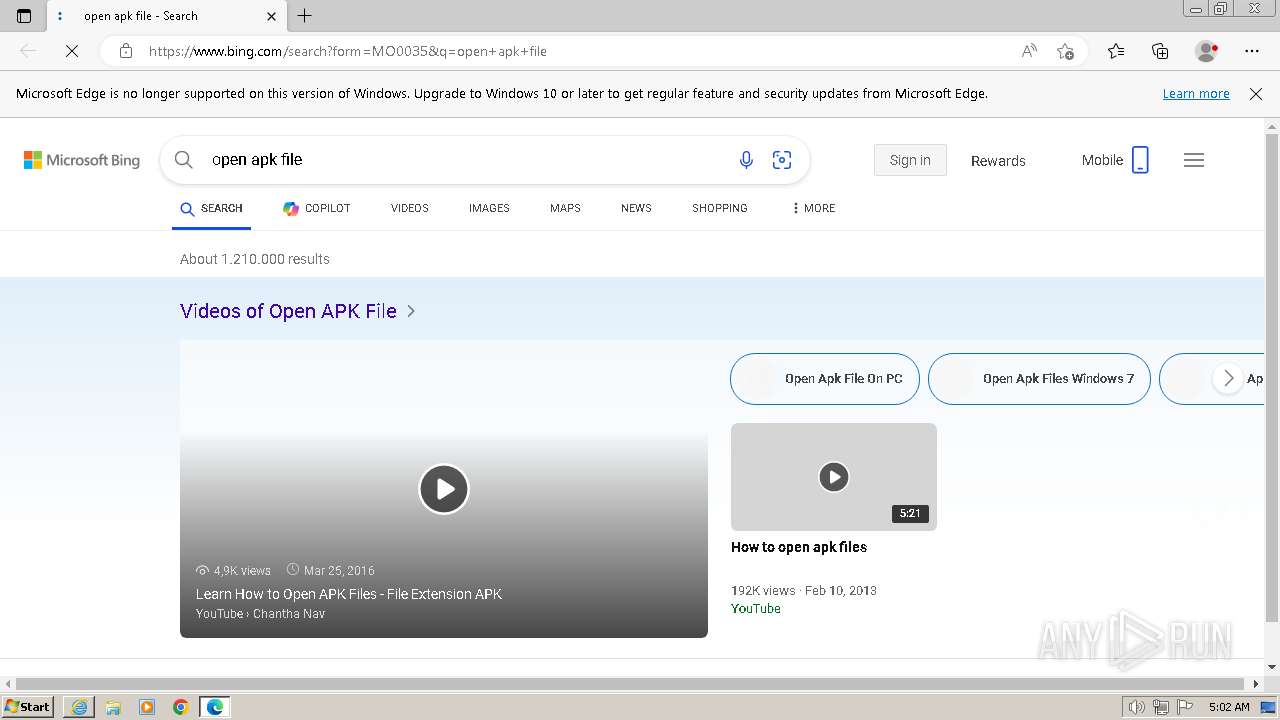
Task: Open the Bing hamburger menu
Action: pos(1194,160)
